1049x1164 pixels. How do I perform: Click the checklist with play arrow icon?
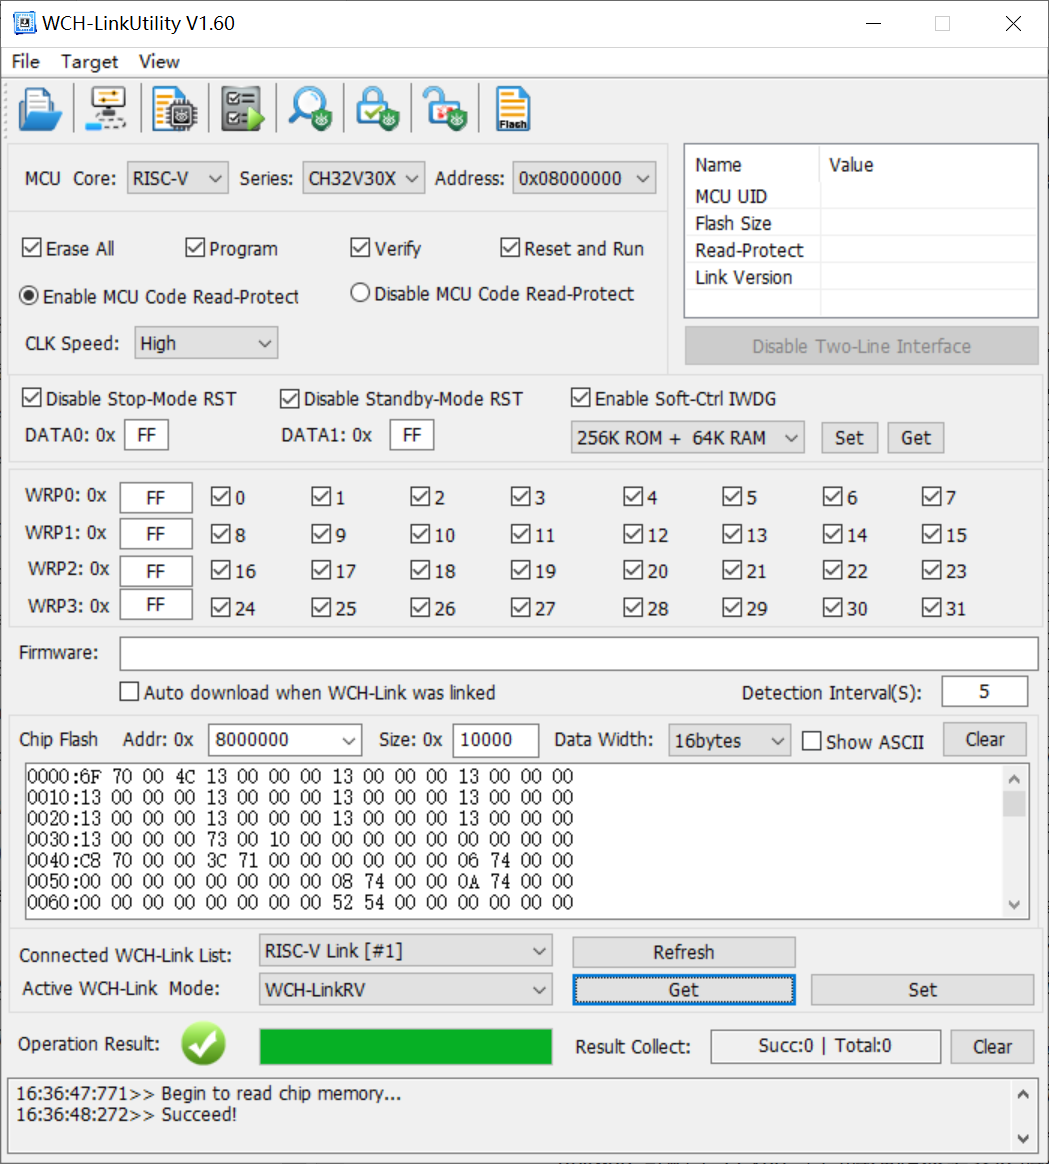pos(241,108)
